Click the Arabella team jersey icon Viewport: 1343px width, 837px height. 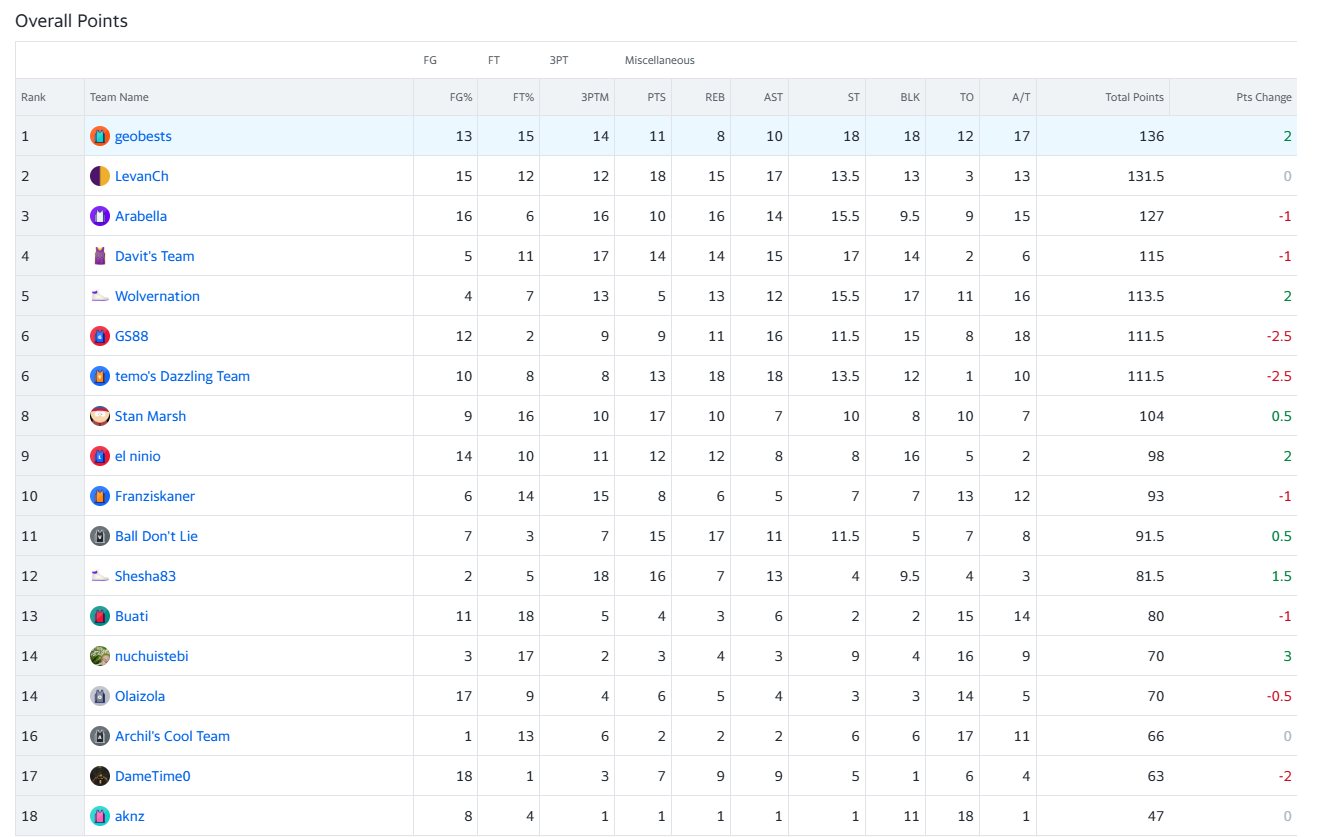(99, 216)
